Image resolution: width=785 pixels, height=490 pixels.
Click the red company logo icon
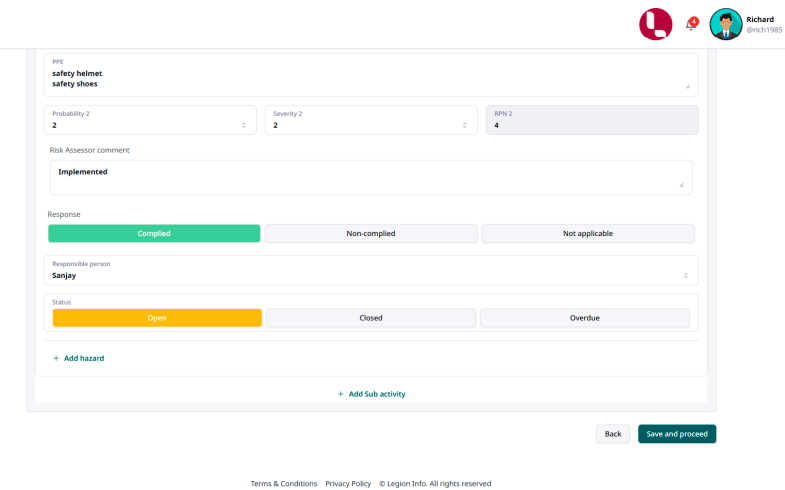point(656,24)
